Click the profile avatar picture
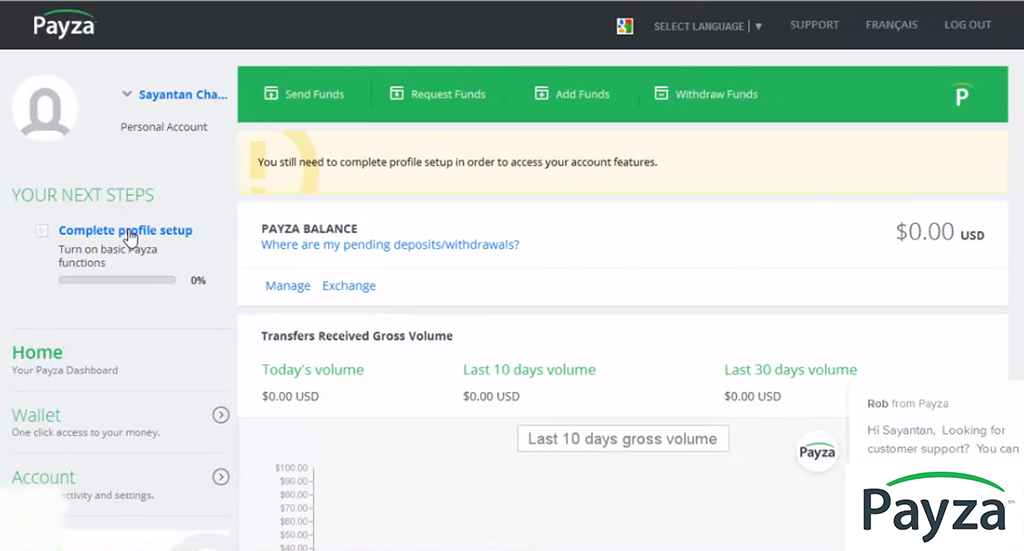 (x=45, y=108)
